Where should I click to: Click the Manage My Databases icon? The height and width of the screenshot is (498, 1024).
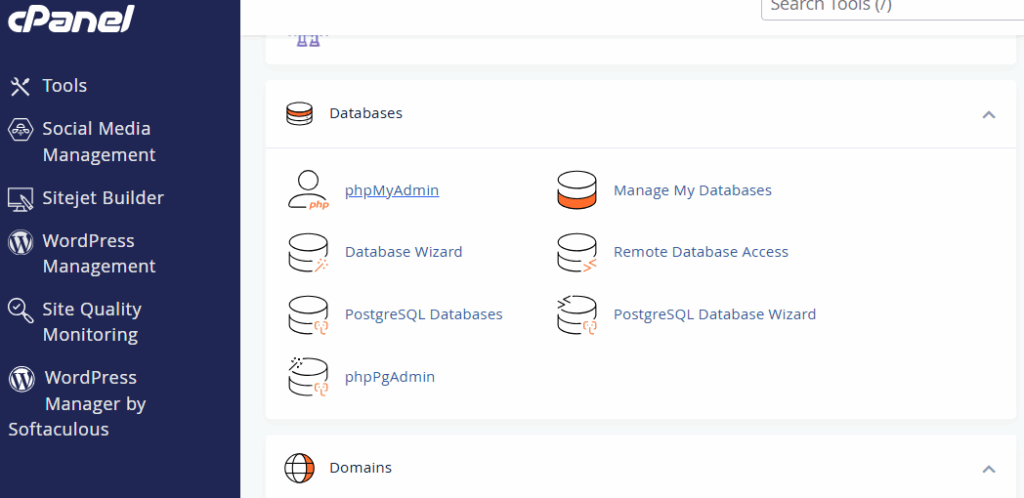tap(577, 190)
